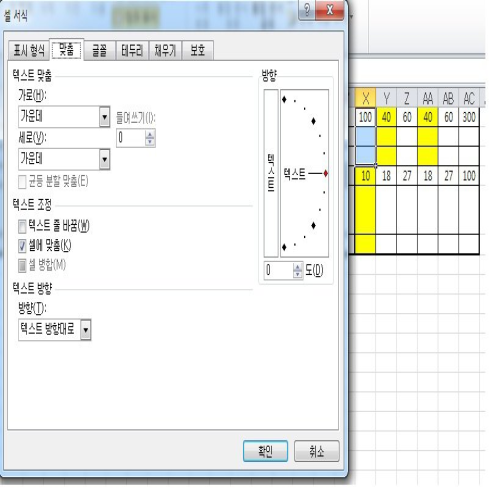Switch to the 채우기 tab
The height and width of the screenshot is (500, 500).
coord(165,51)
